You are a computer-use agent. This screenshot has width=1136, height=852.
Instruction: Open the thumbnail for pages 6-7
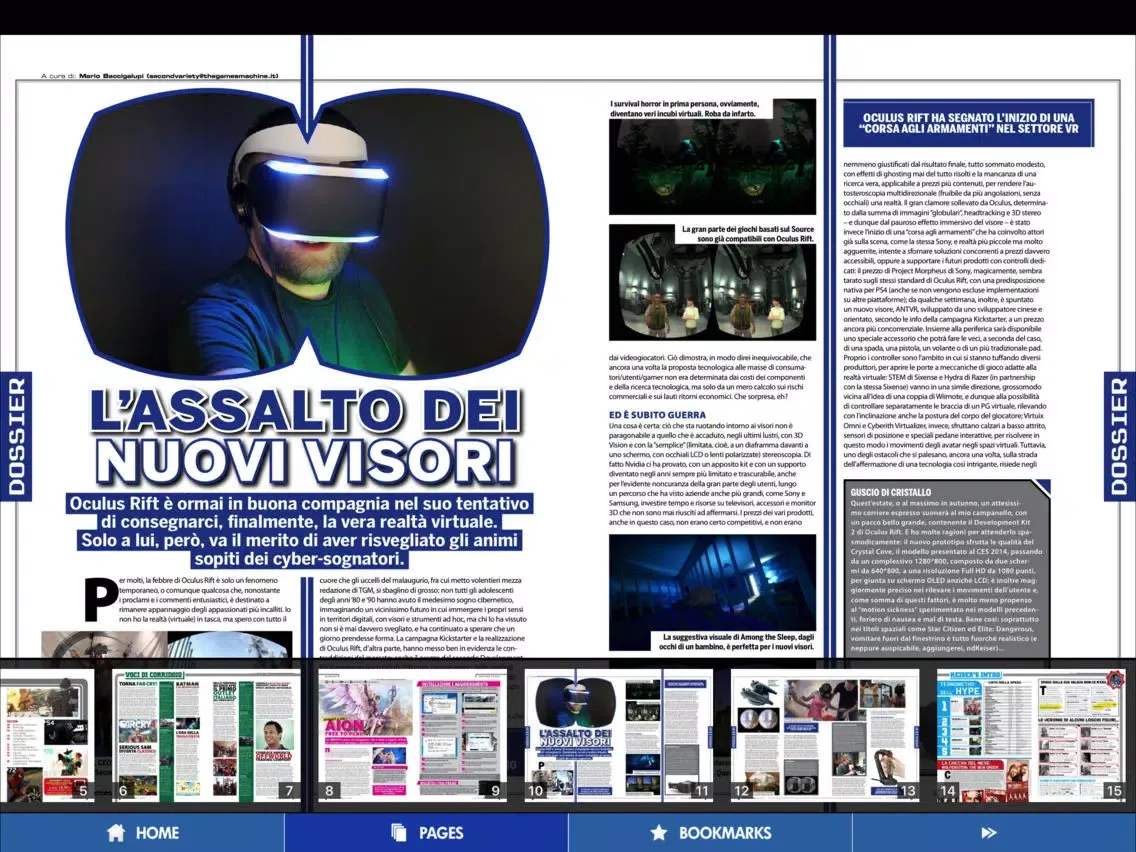coord(207,735)
